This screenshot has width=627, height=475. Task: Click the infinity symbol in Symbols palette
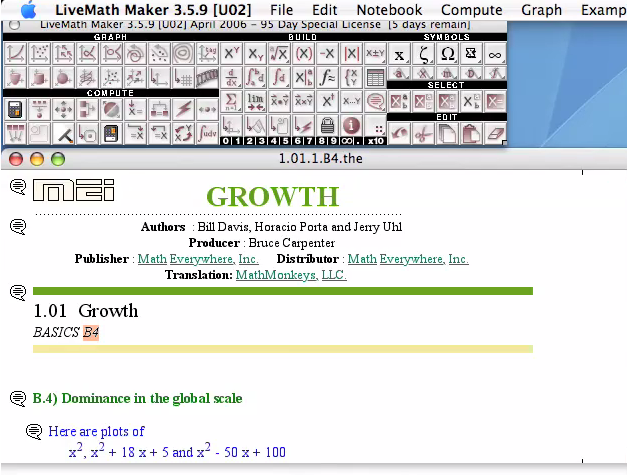click(x=495, y=54)
